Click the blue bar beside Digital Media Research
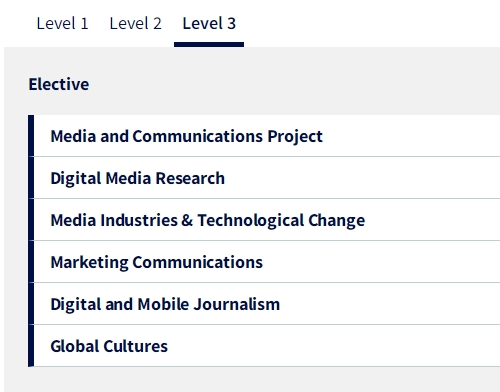 31,178
